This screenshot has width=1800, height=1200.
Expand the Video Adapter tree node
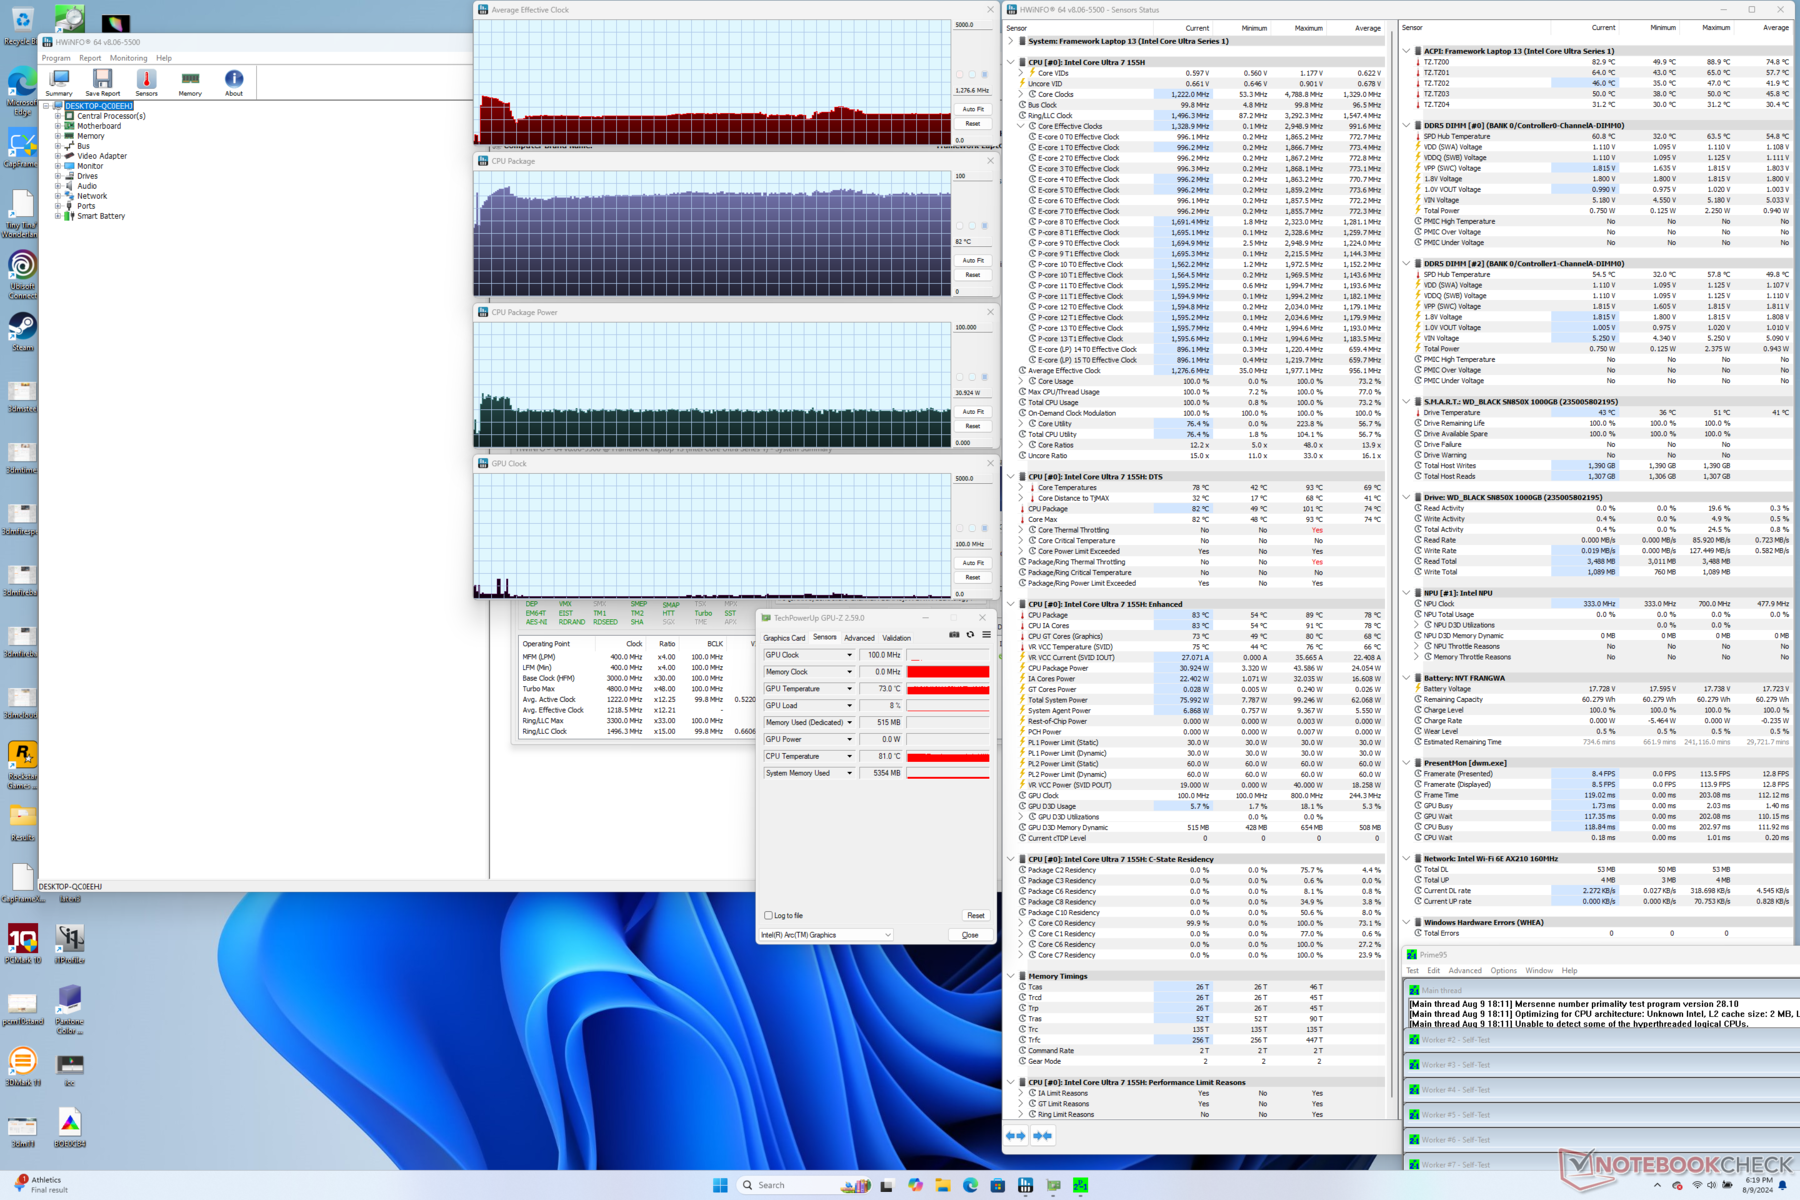point(58,156)
